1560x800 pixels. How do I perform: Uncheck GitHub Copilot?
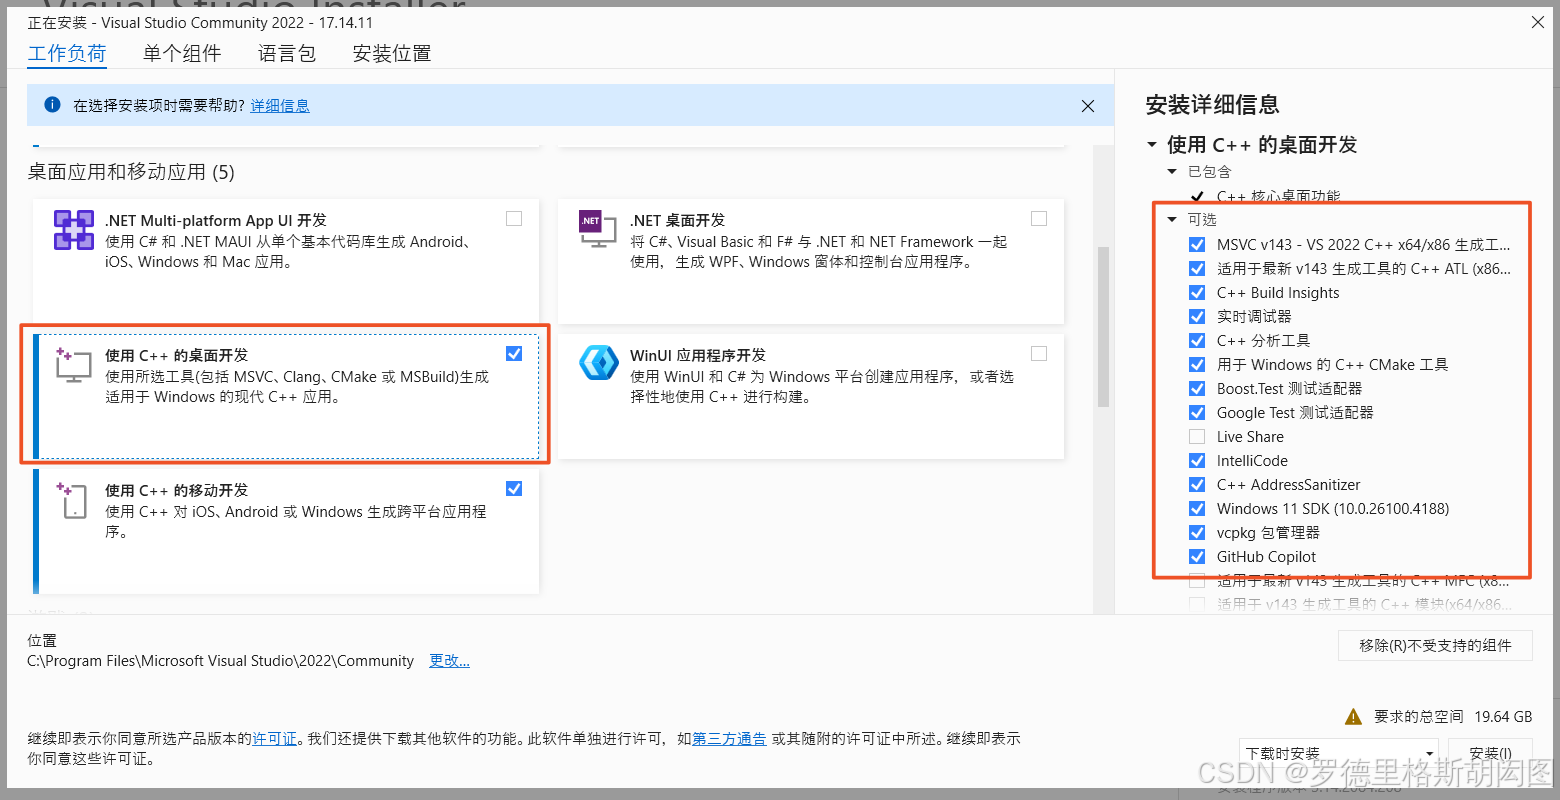click(x=1197, y=556)
